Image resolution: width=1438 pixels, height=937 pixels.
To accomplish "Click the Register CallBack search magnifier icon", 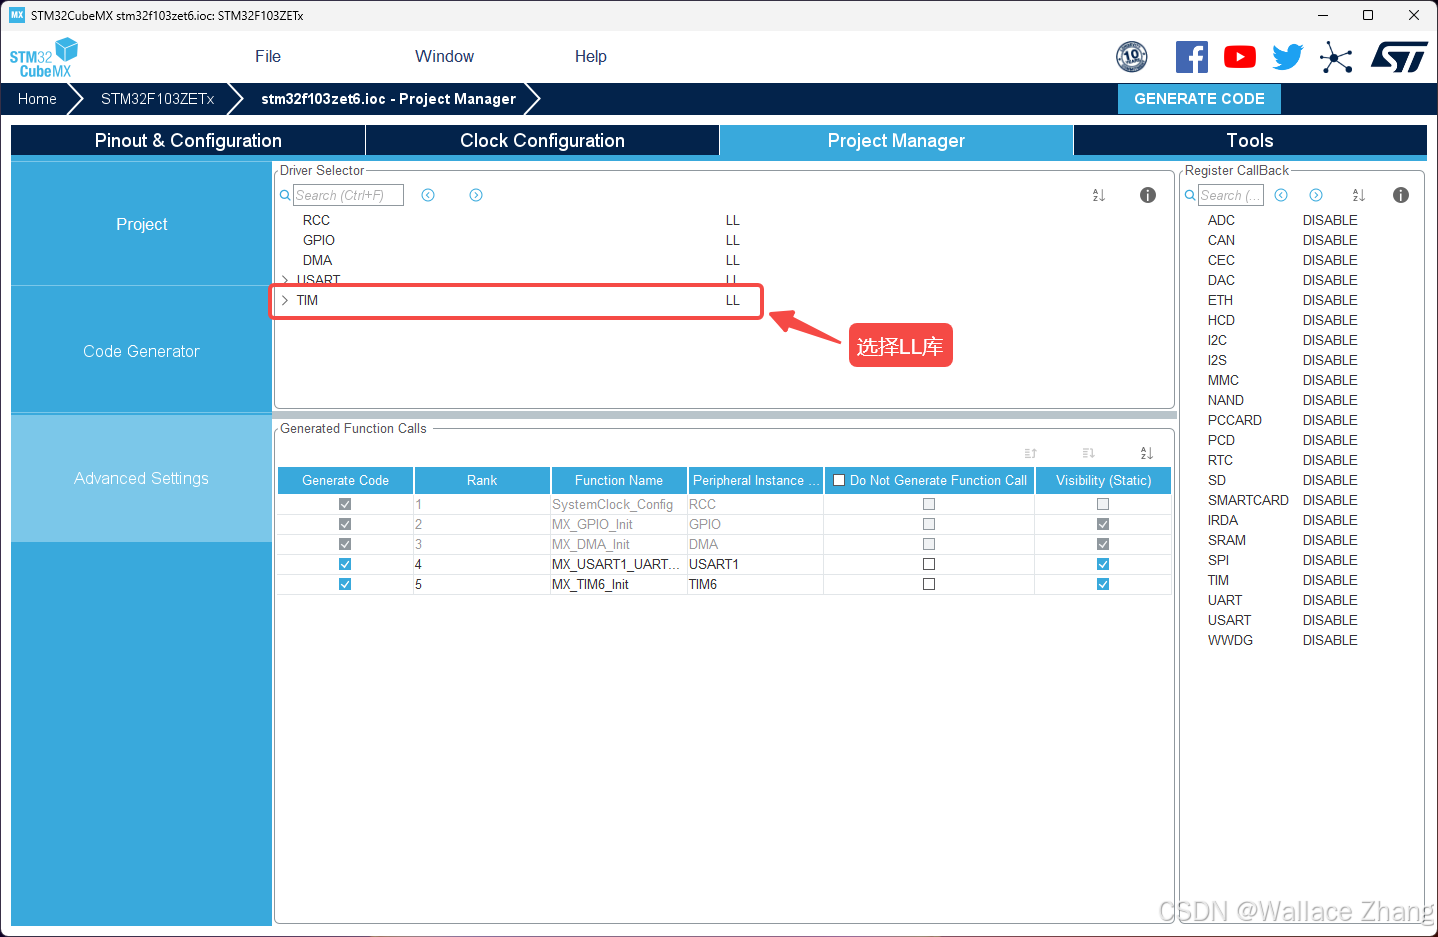I will [1190, 195].
